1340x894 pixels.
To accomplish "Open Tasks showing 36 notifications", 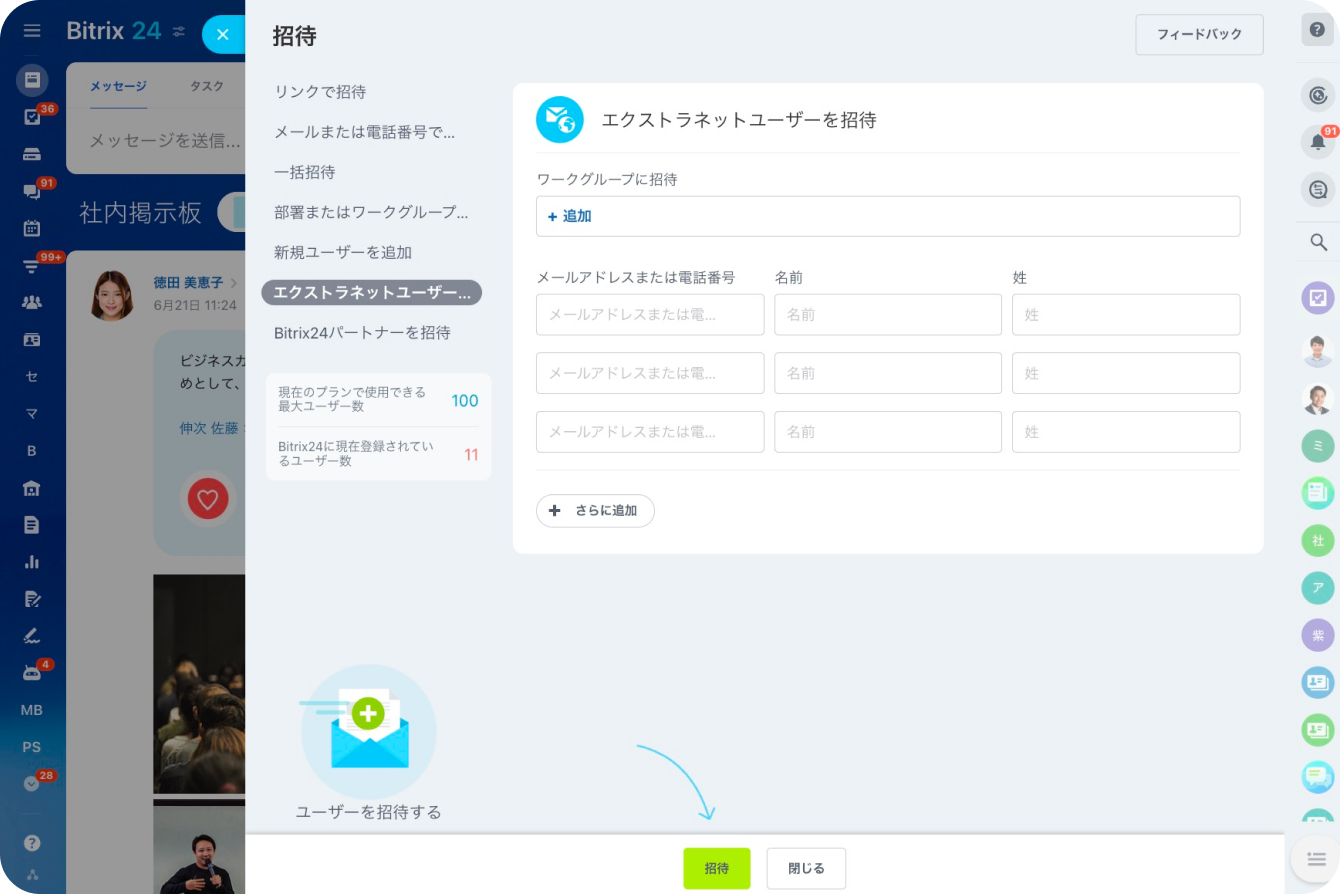I will pos(32,115).
